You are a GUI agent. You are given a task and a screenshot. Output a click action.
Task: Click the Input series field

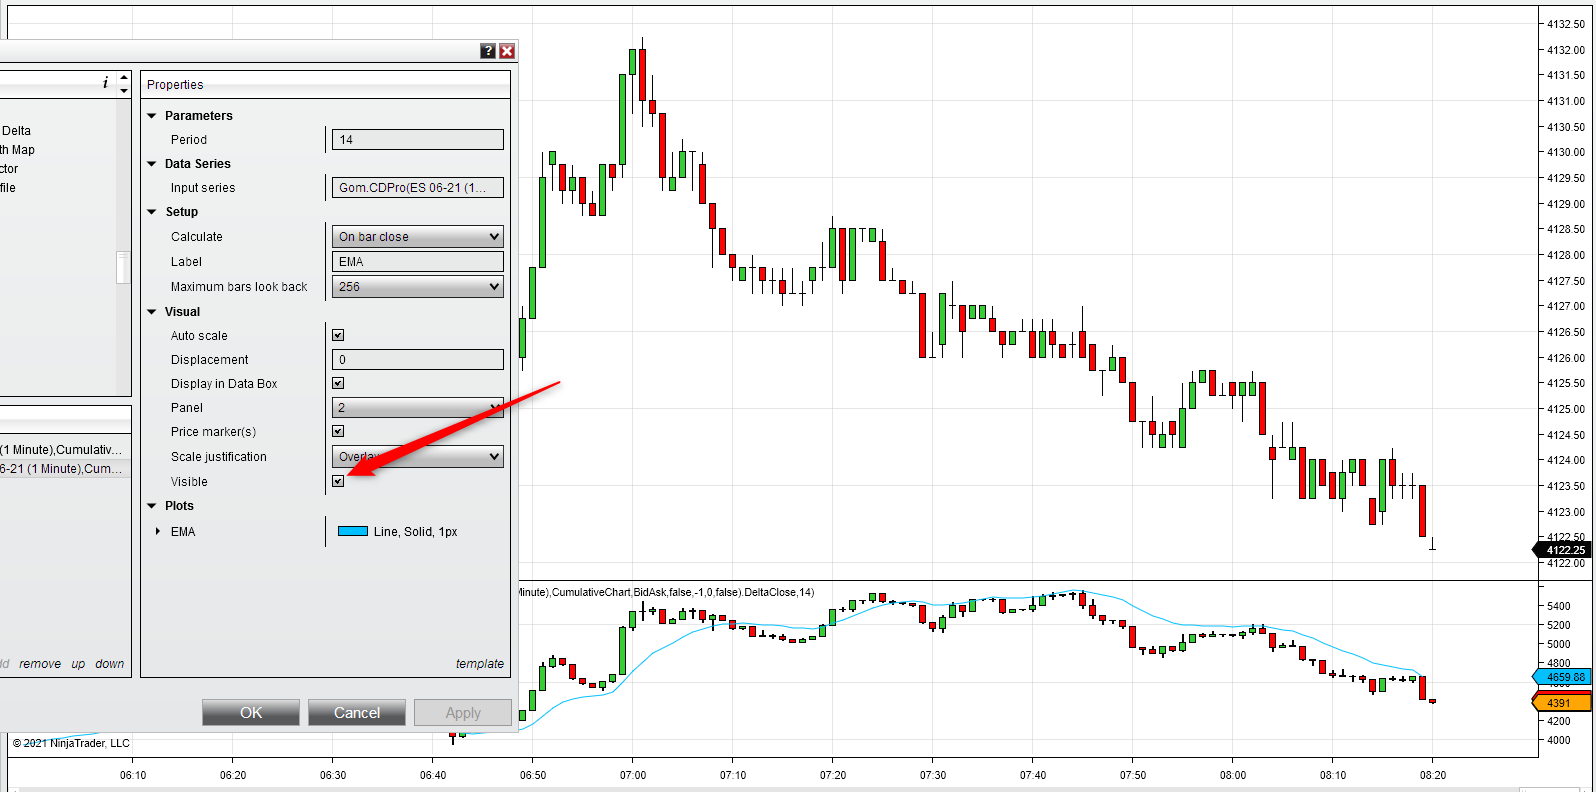coord(418,188)
